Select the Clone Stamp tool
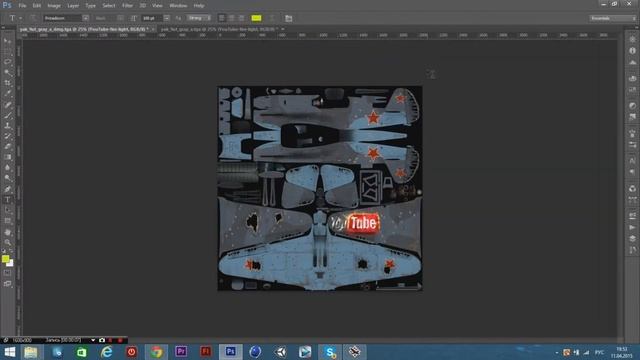This screenshot has width=640, height=360. tap(7, 126)
